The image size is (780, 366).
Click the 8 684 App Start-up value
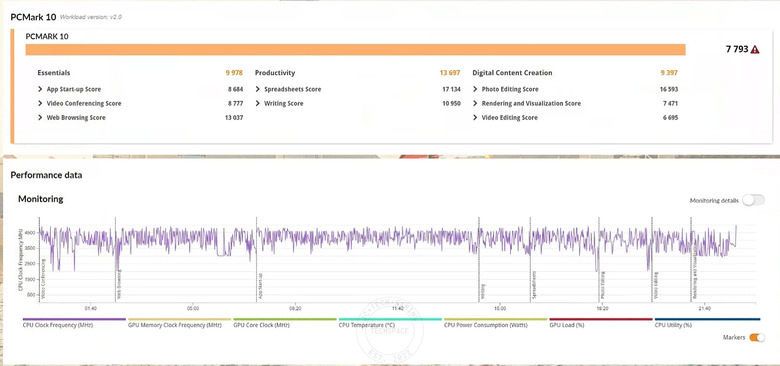point(235,90)
